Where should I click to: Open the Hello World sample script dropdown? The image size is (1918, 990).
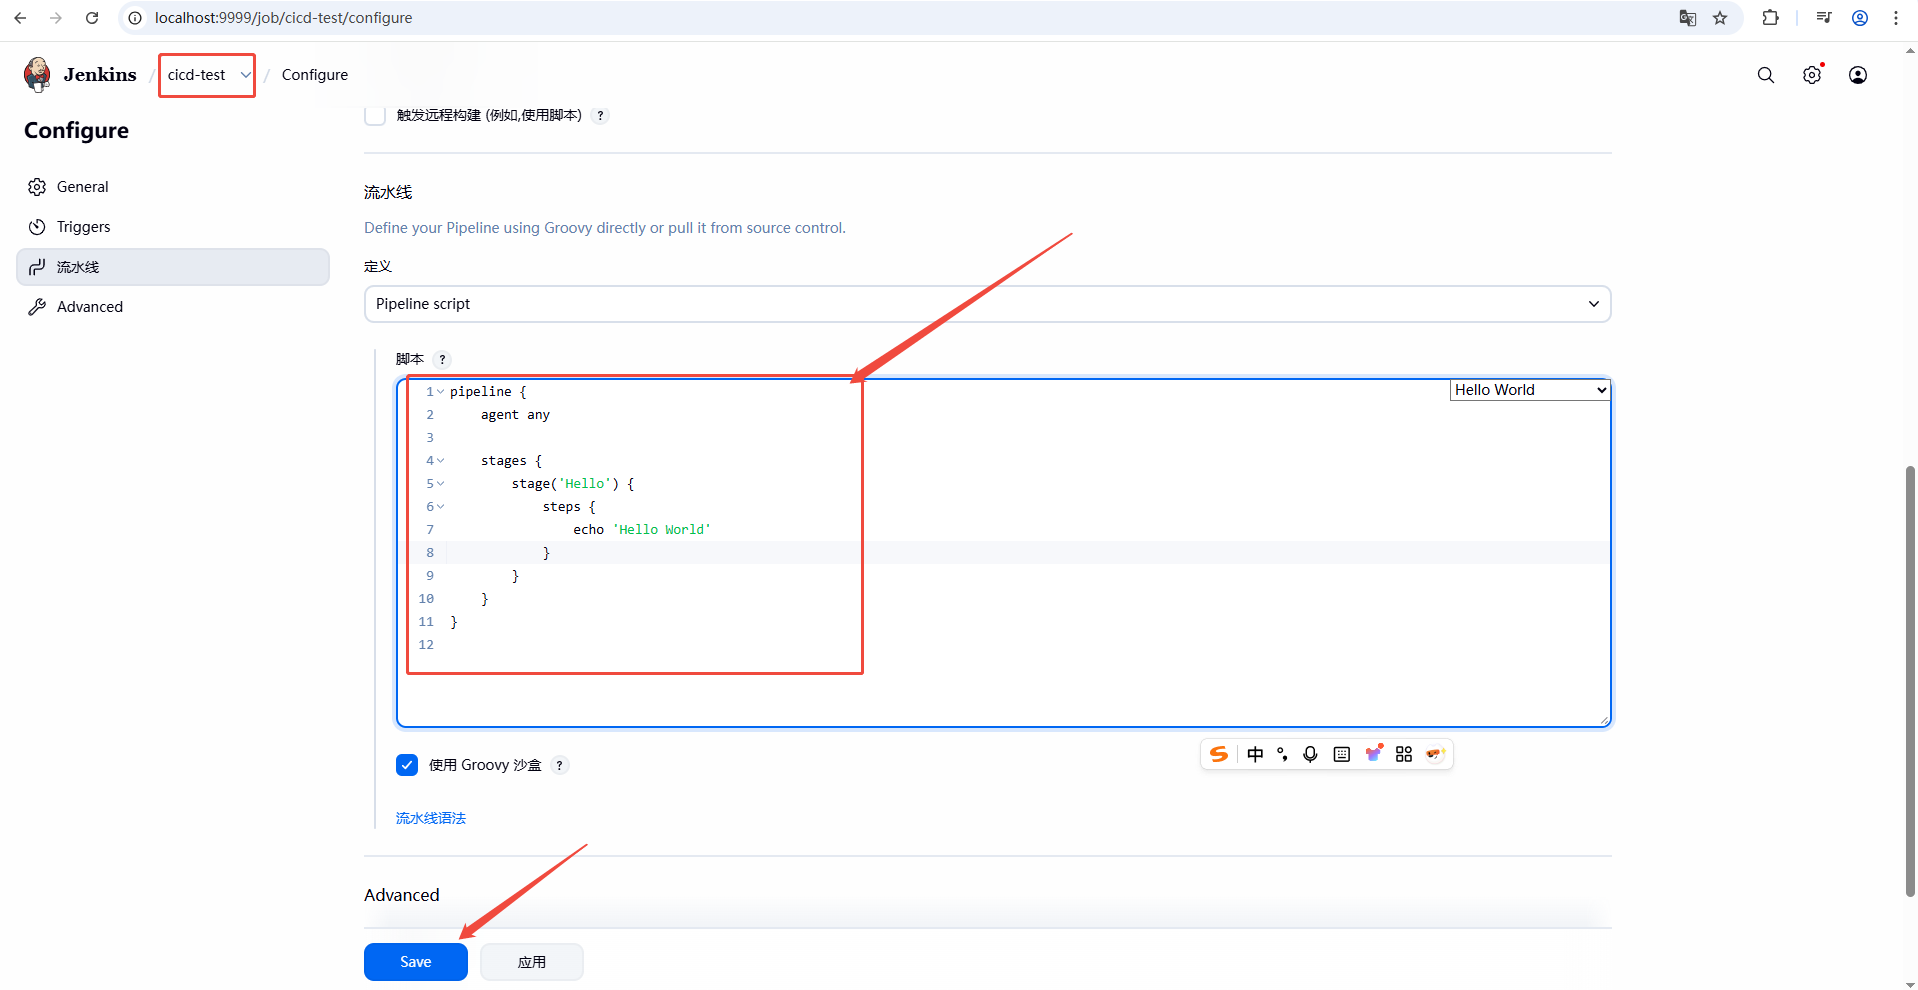click(1529, 390)
